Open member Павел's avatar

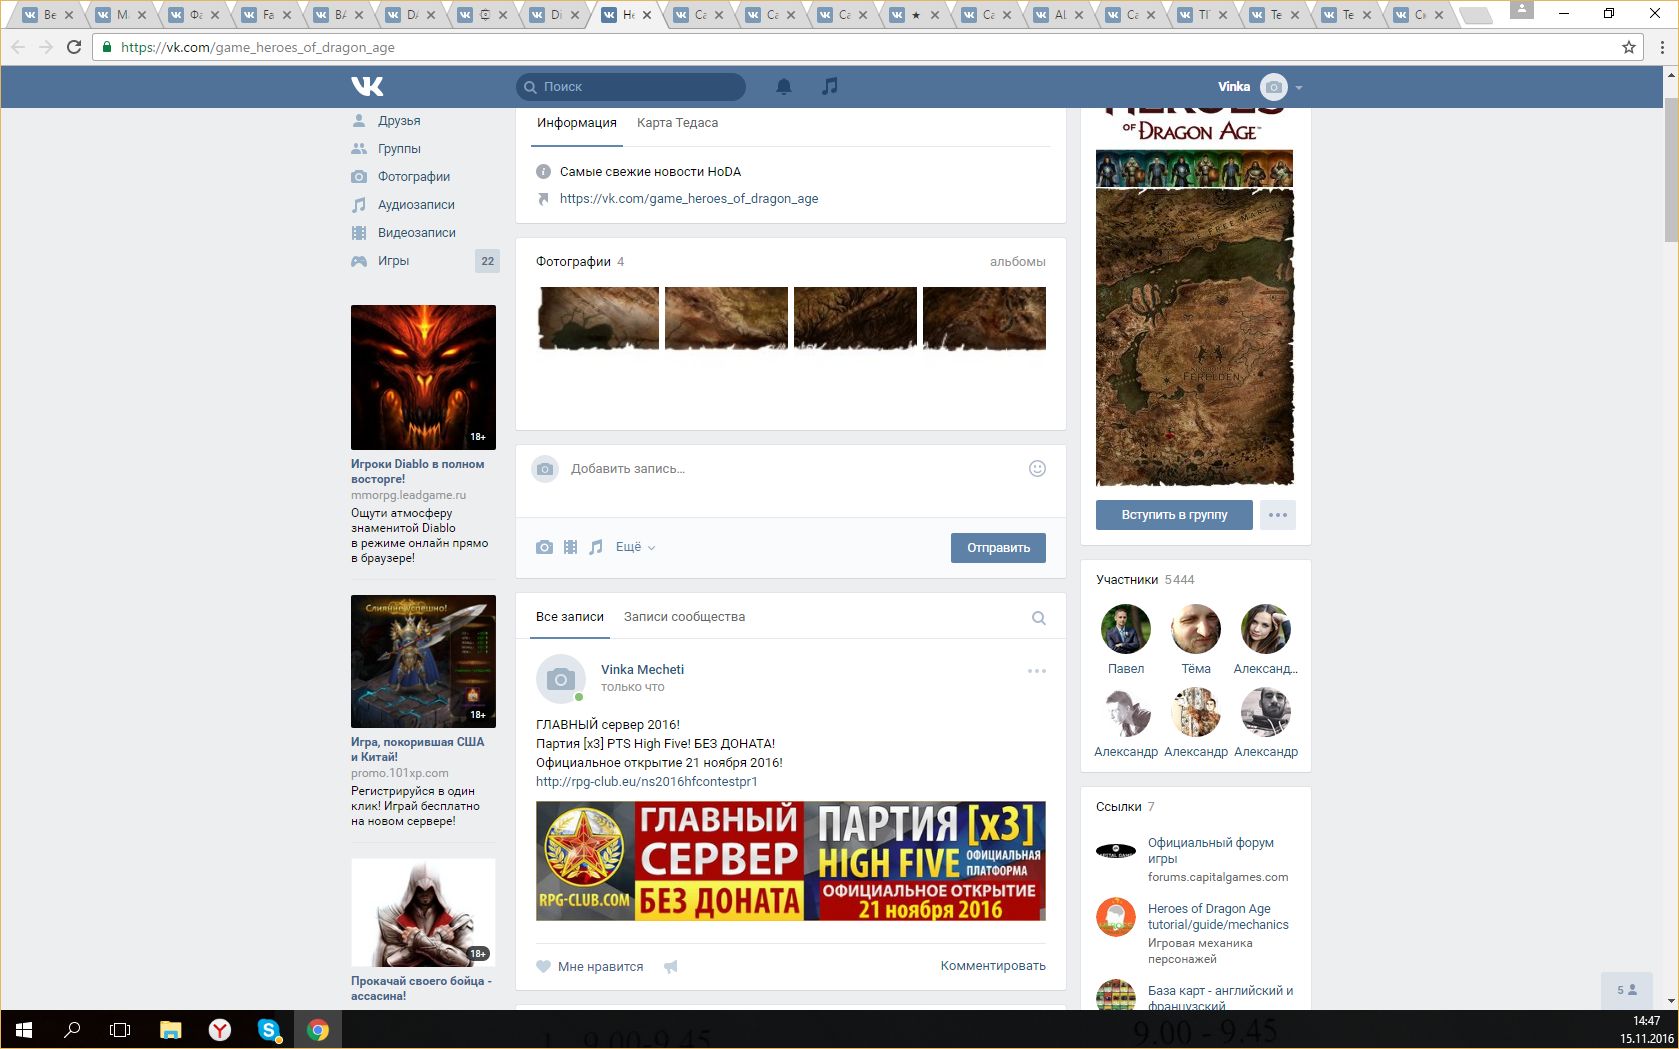[1126, 629]
